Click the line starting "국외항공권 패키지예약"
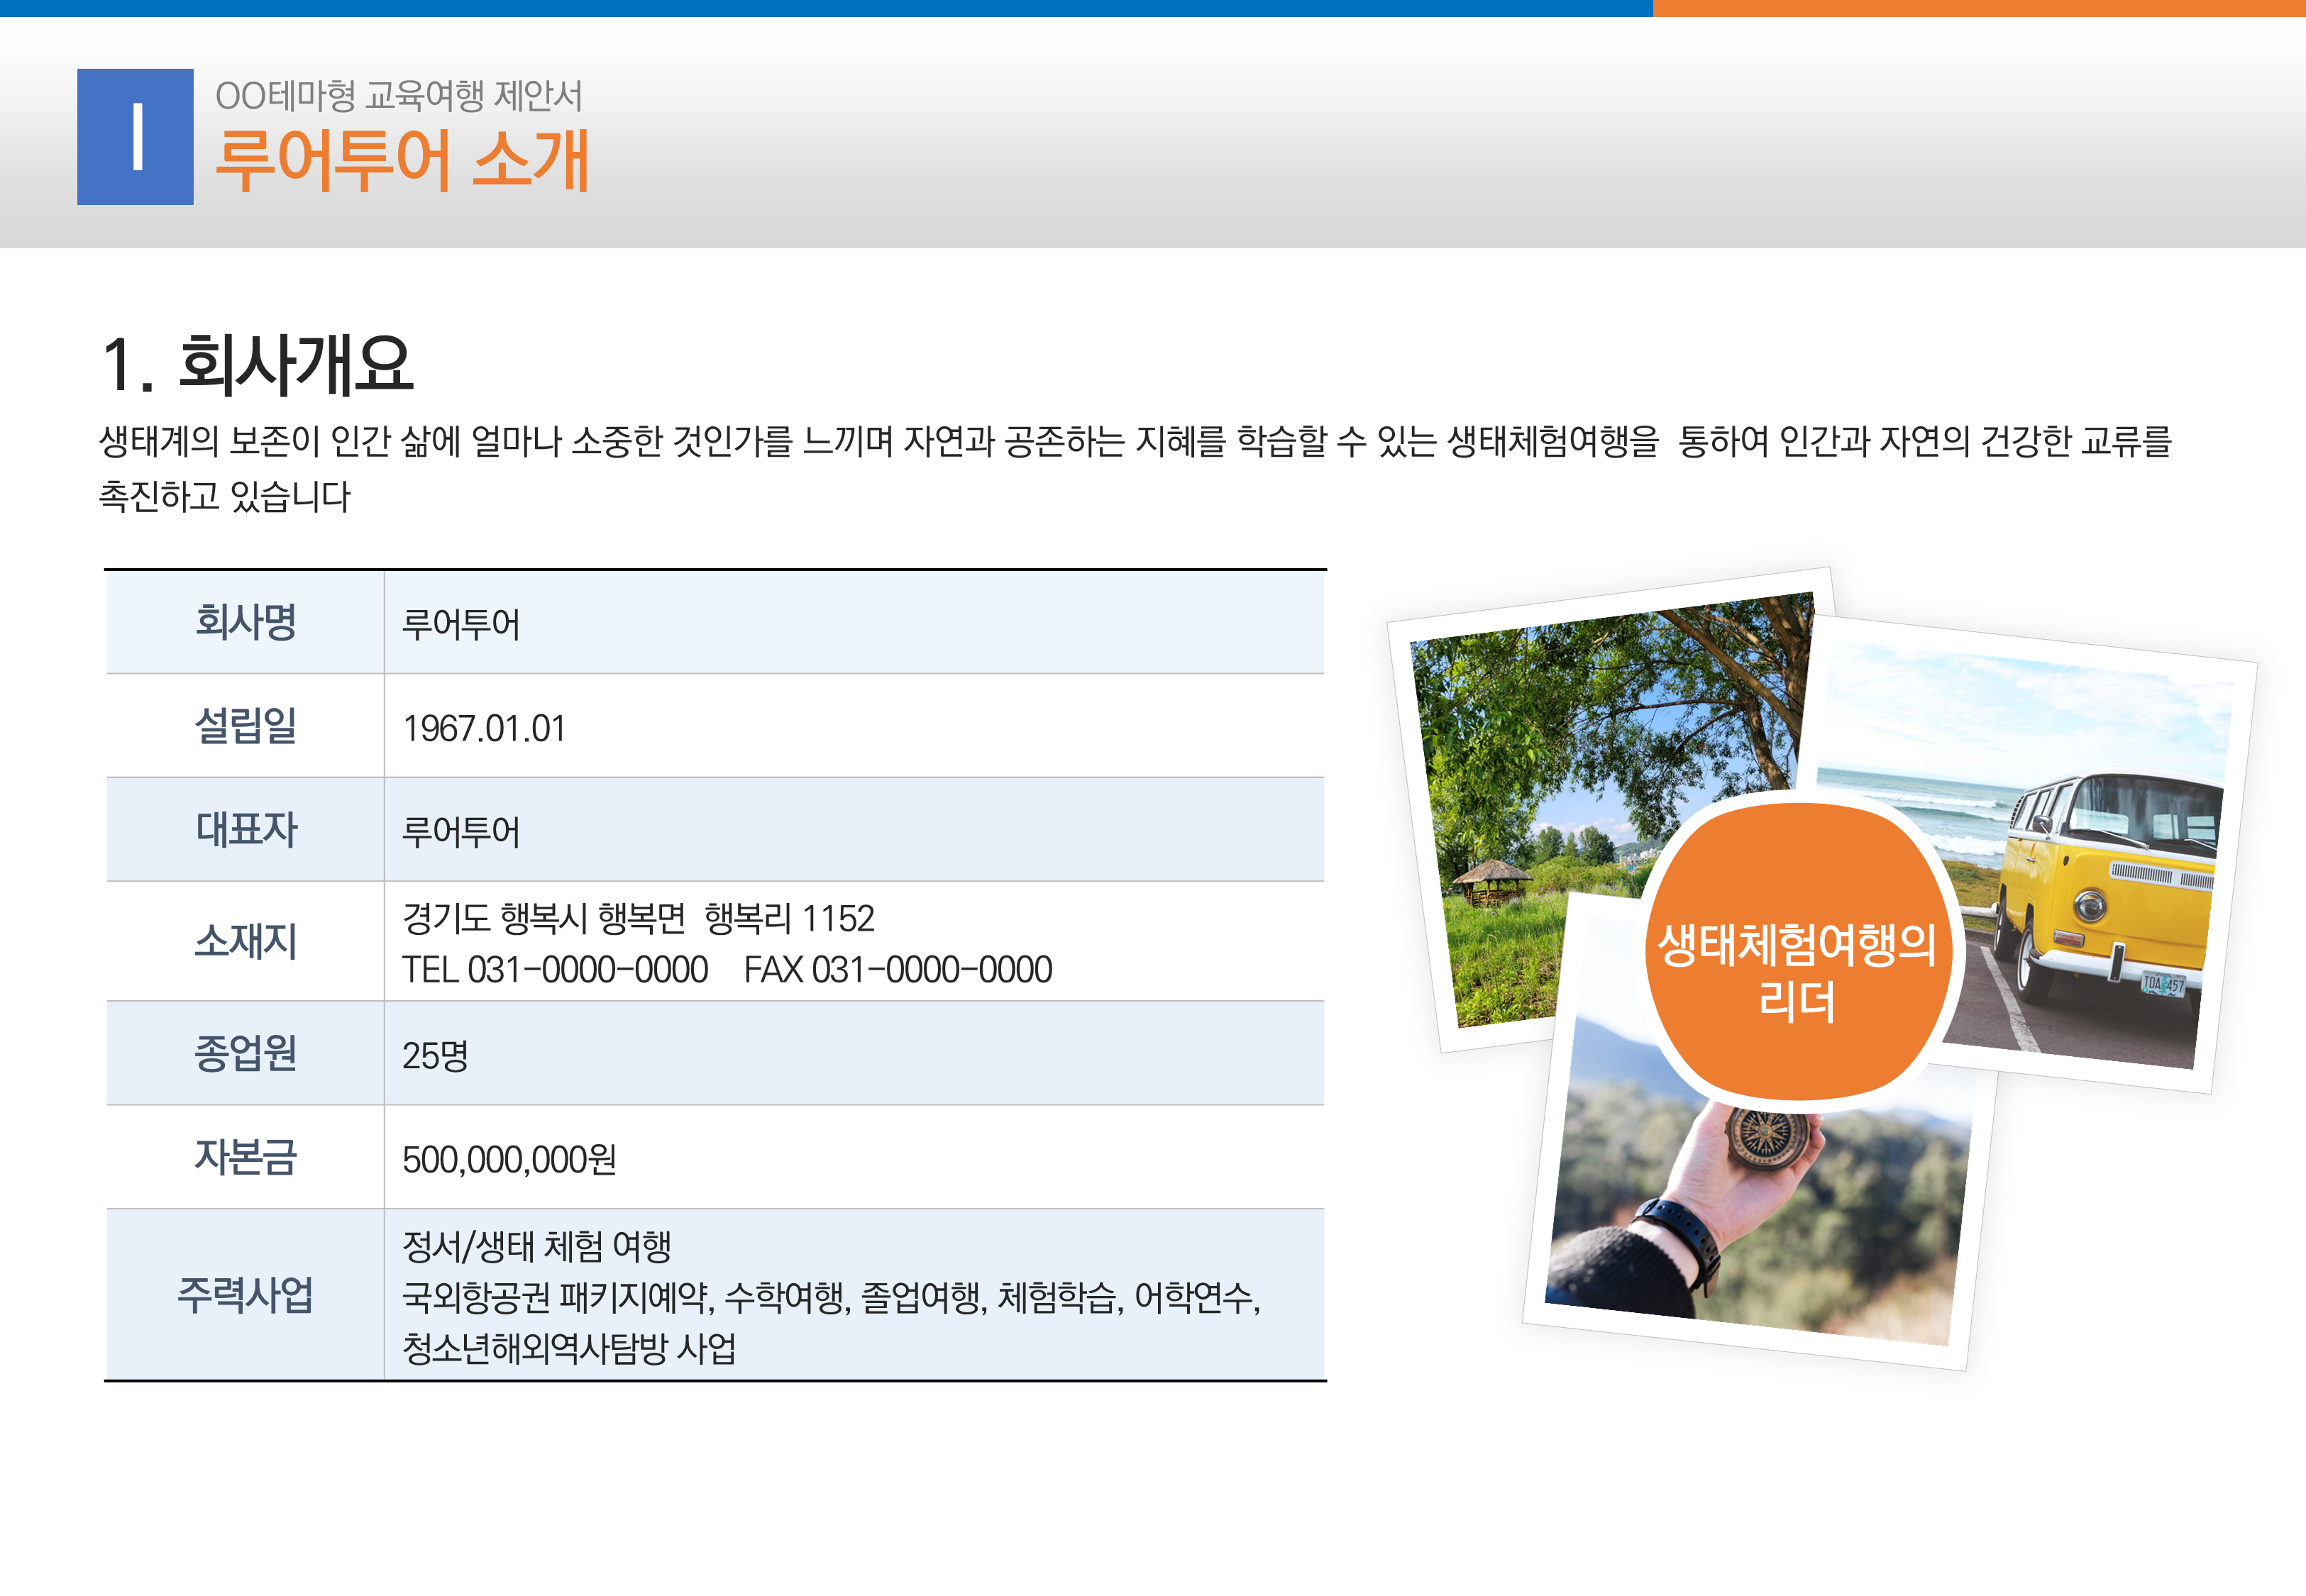The width and height of the screenshot is (2306, 1596). [831, 1298]
